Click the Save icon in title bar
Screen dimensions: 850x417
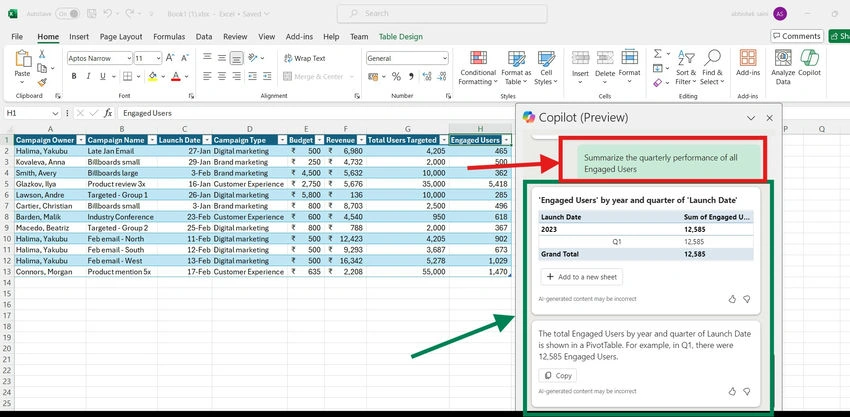click(92, 14)
